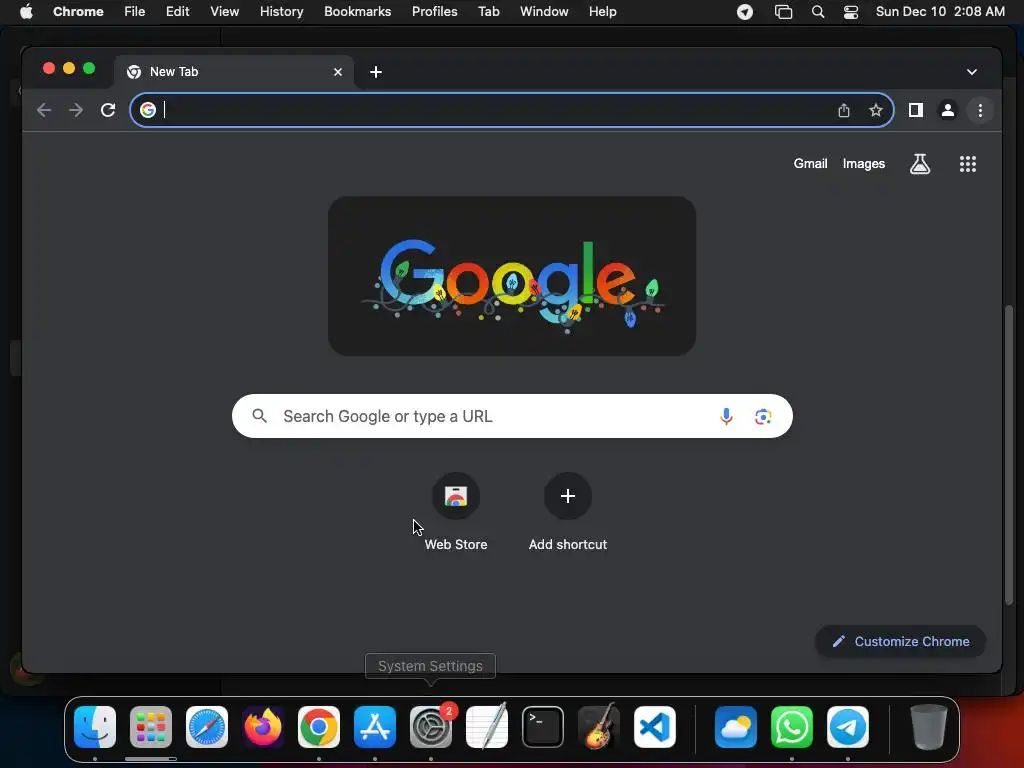Open the profile avatar menu
Image resolution: width=1024 pixels, height=768 pixels.
(x=948, y=110)
